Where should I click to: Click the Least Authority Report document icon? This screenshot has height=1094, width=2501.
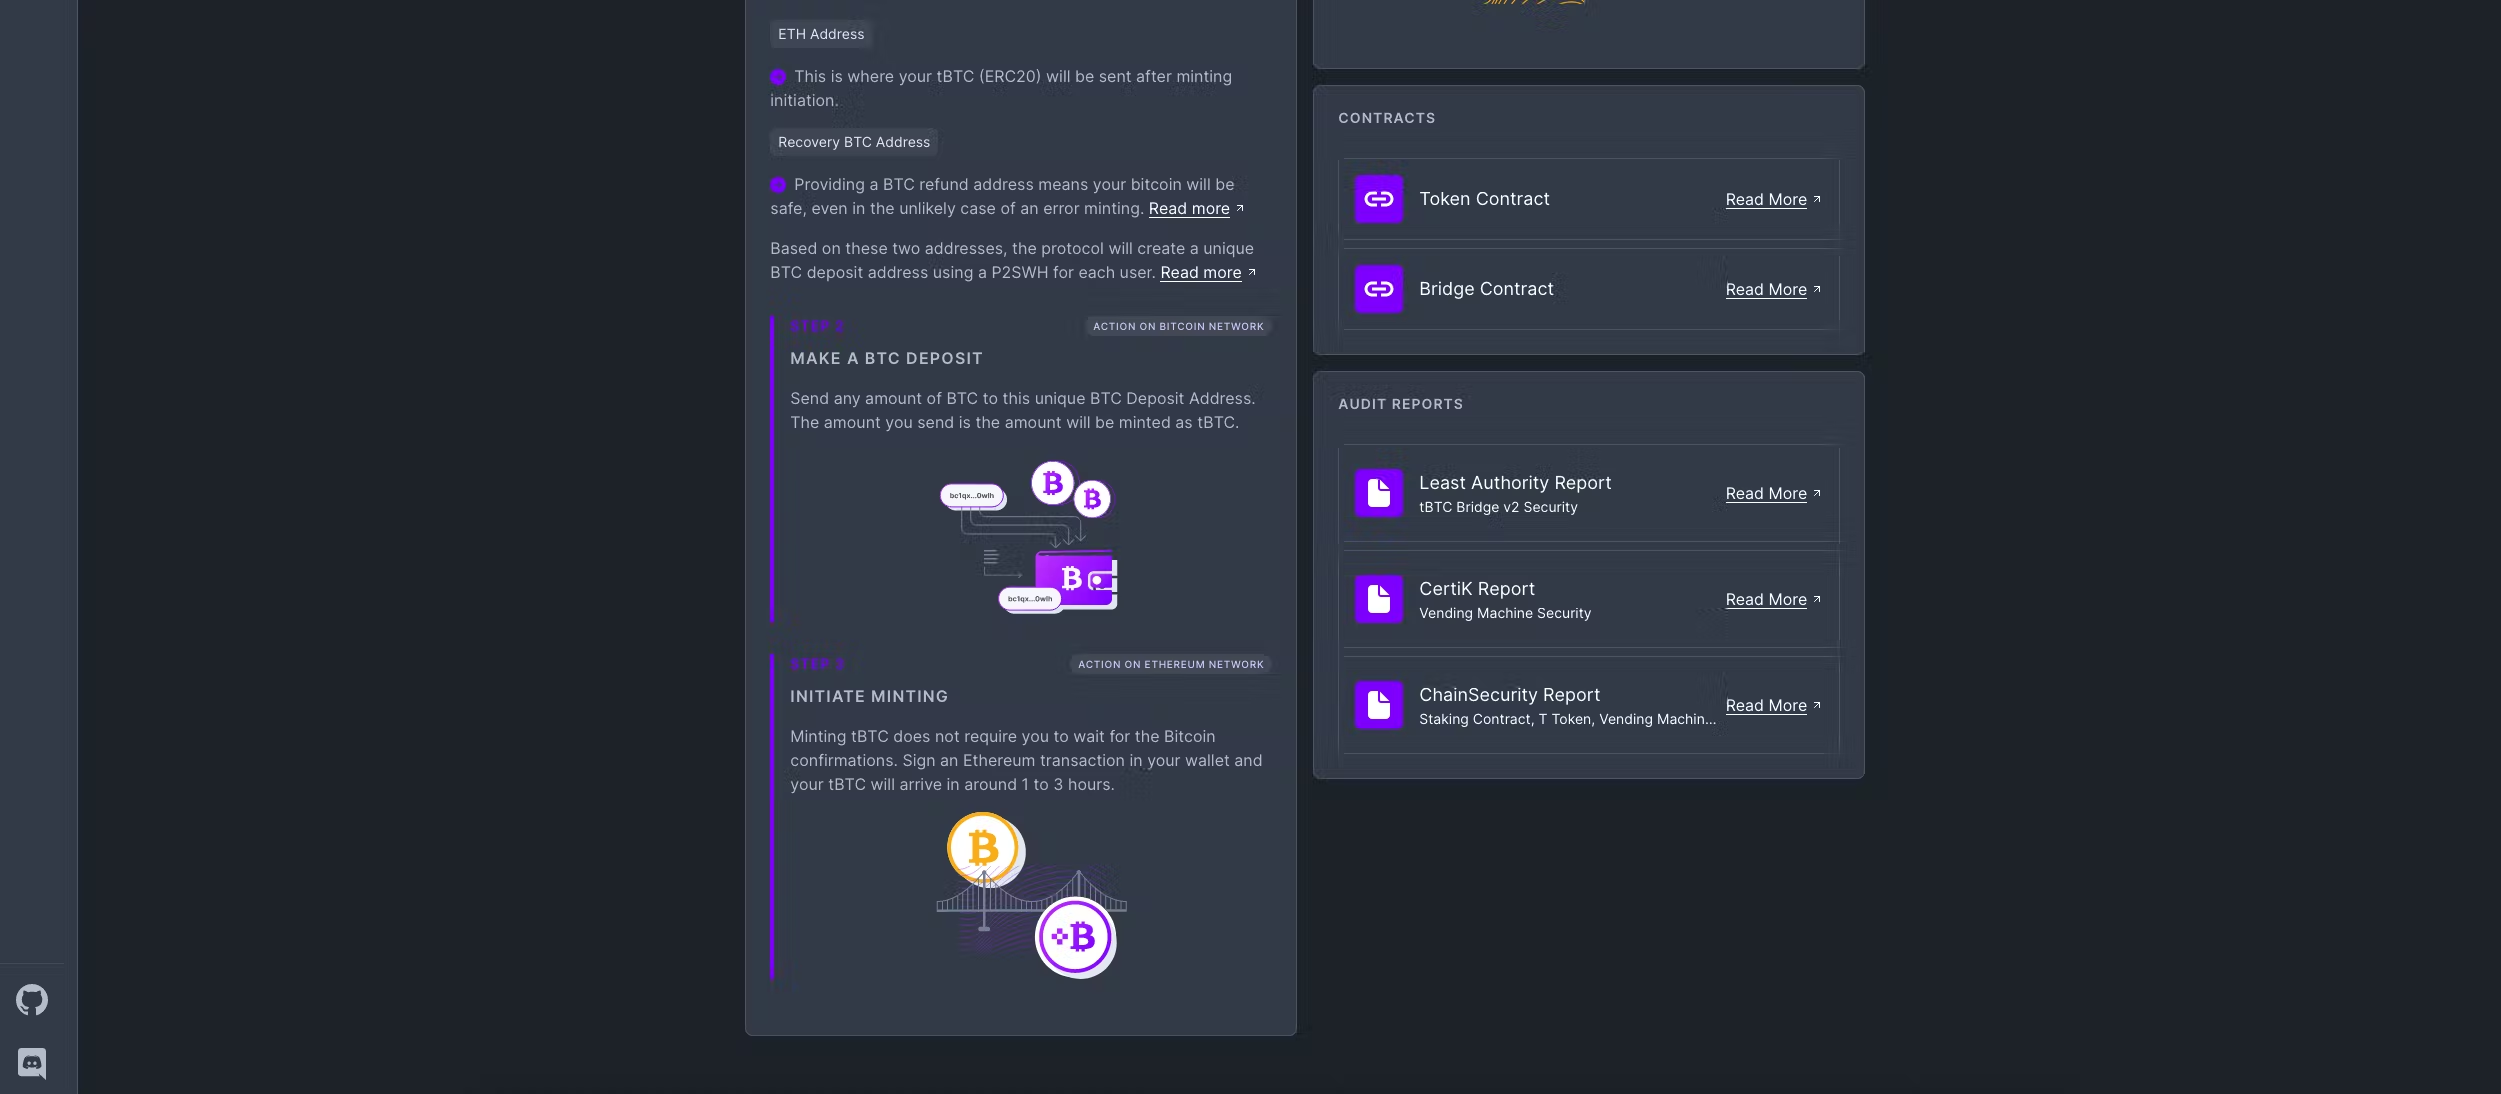[1380, 493]
